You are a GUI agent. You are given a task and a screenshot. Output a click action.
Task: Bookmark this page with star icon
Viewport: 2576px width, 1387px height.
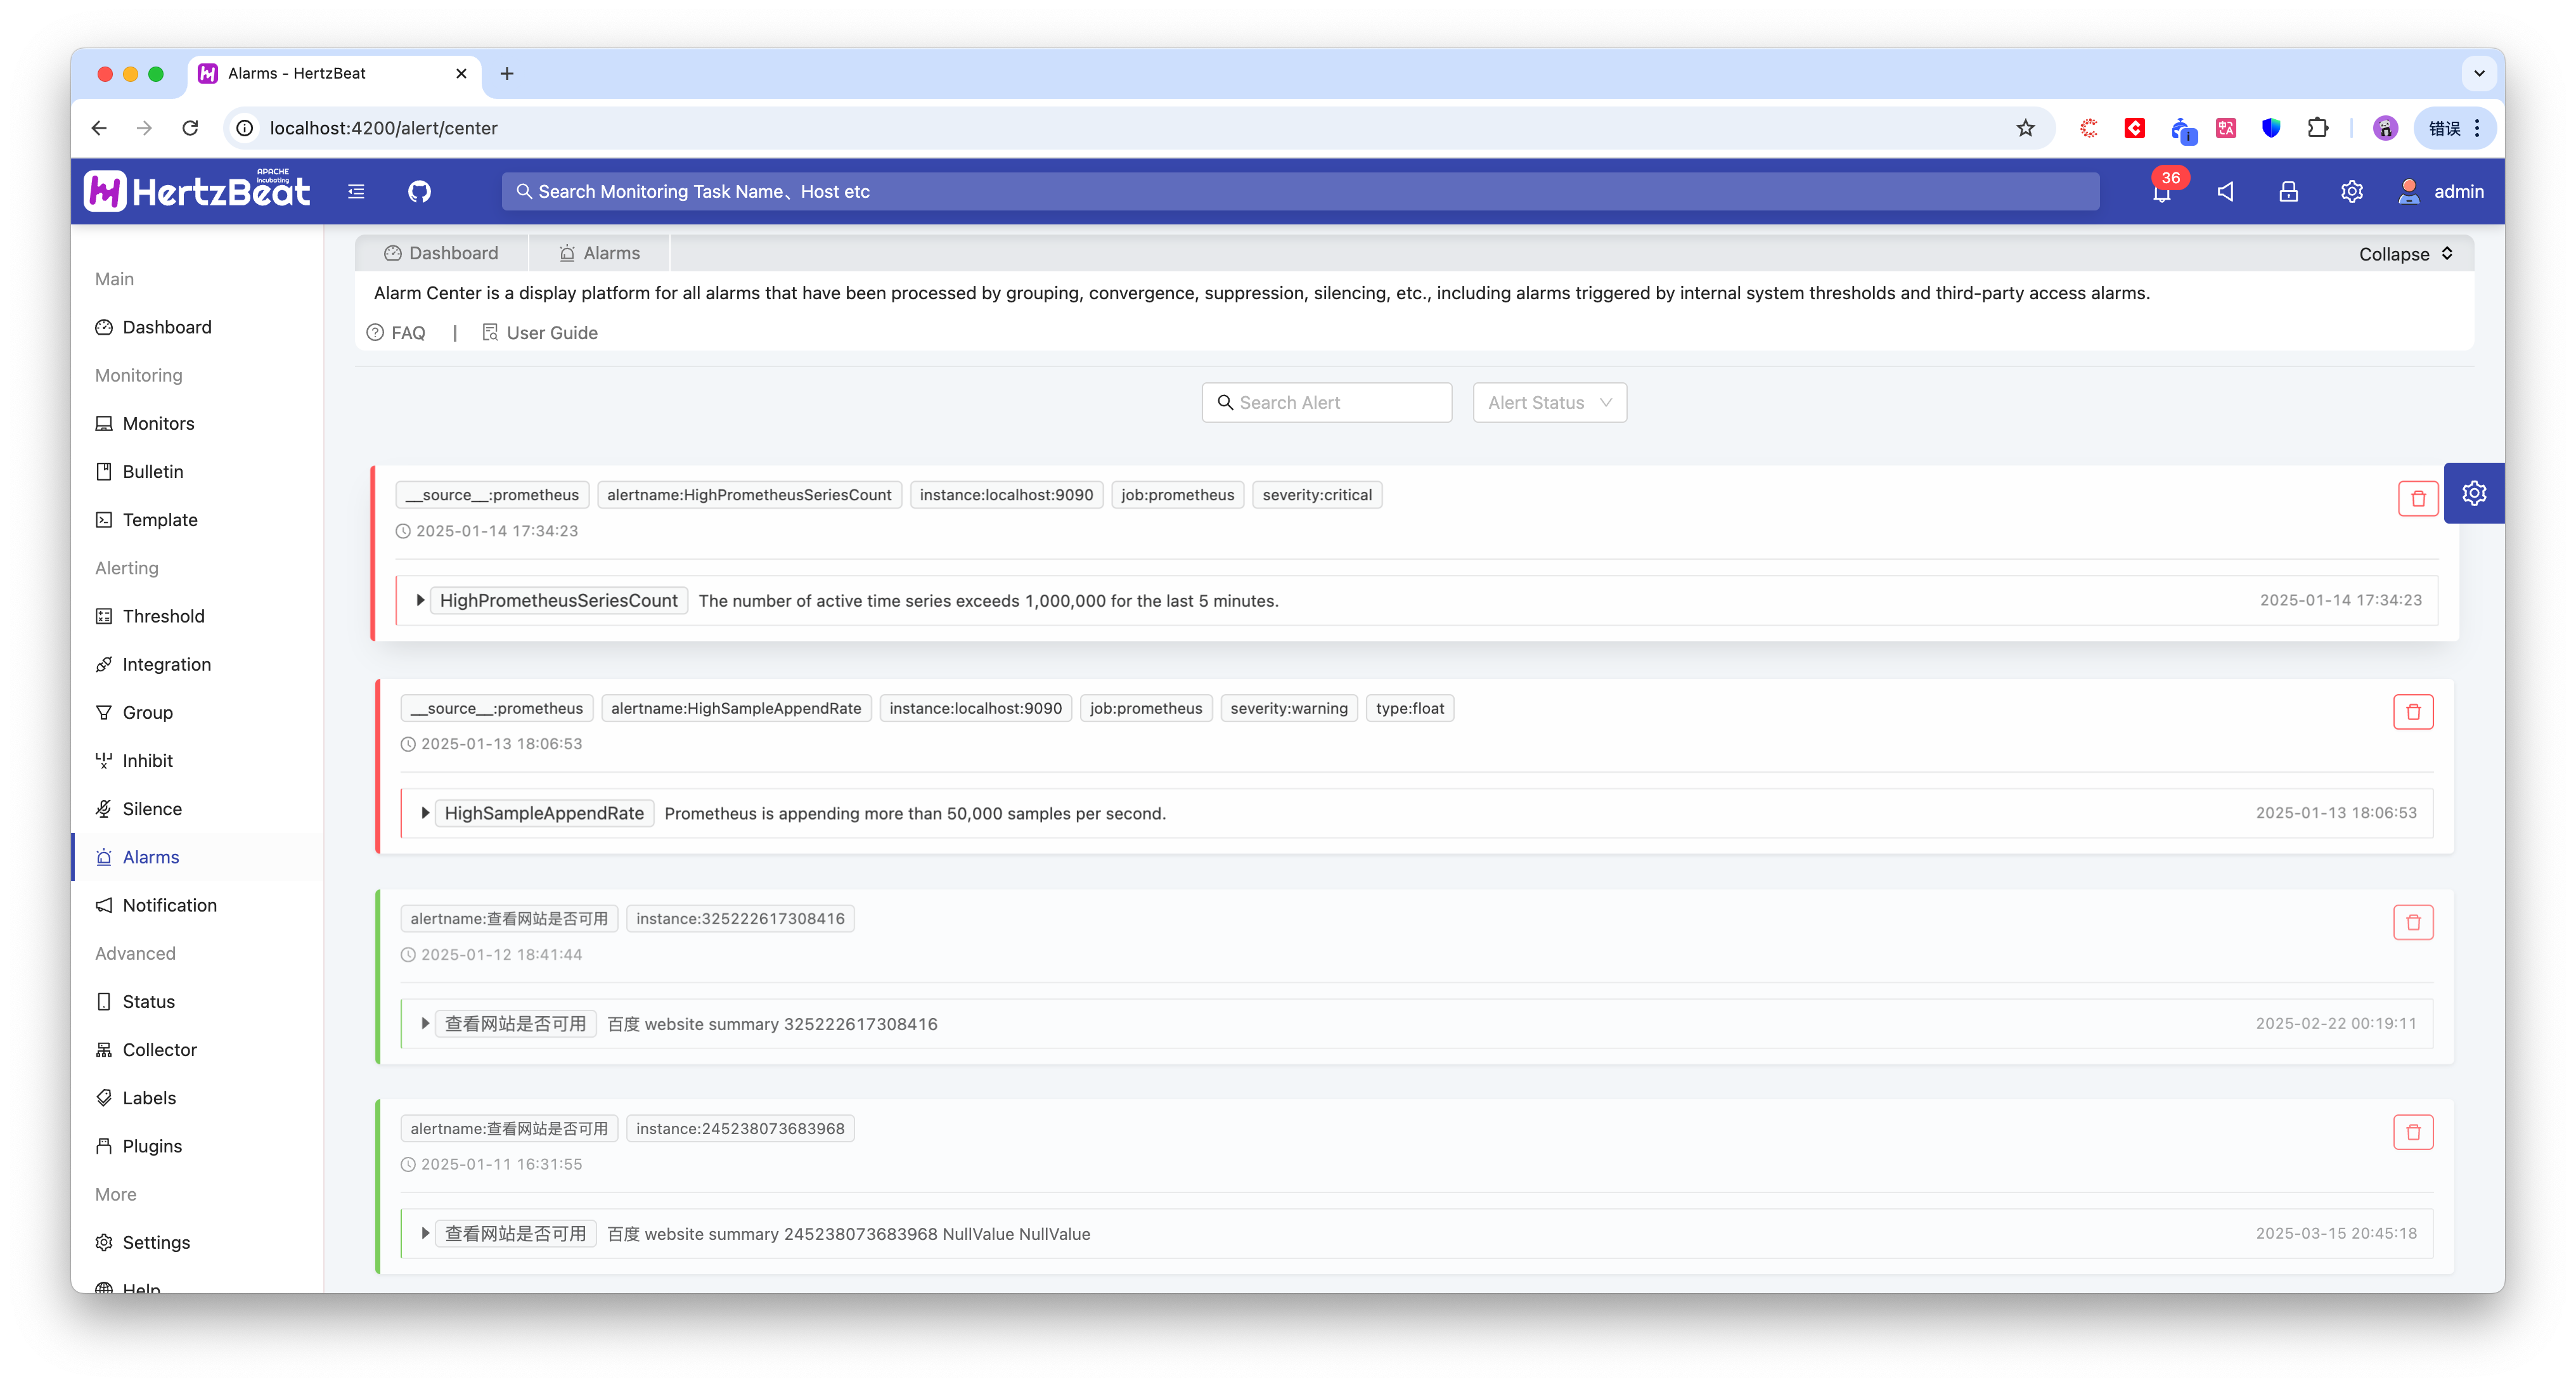pos(2025,128)
